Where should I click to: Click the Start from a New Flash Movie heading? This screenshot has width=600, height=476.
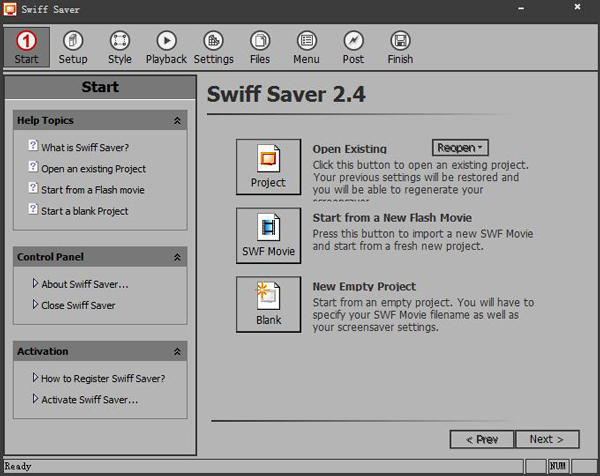[392, 218]
